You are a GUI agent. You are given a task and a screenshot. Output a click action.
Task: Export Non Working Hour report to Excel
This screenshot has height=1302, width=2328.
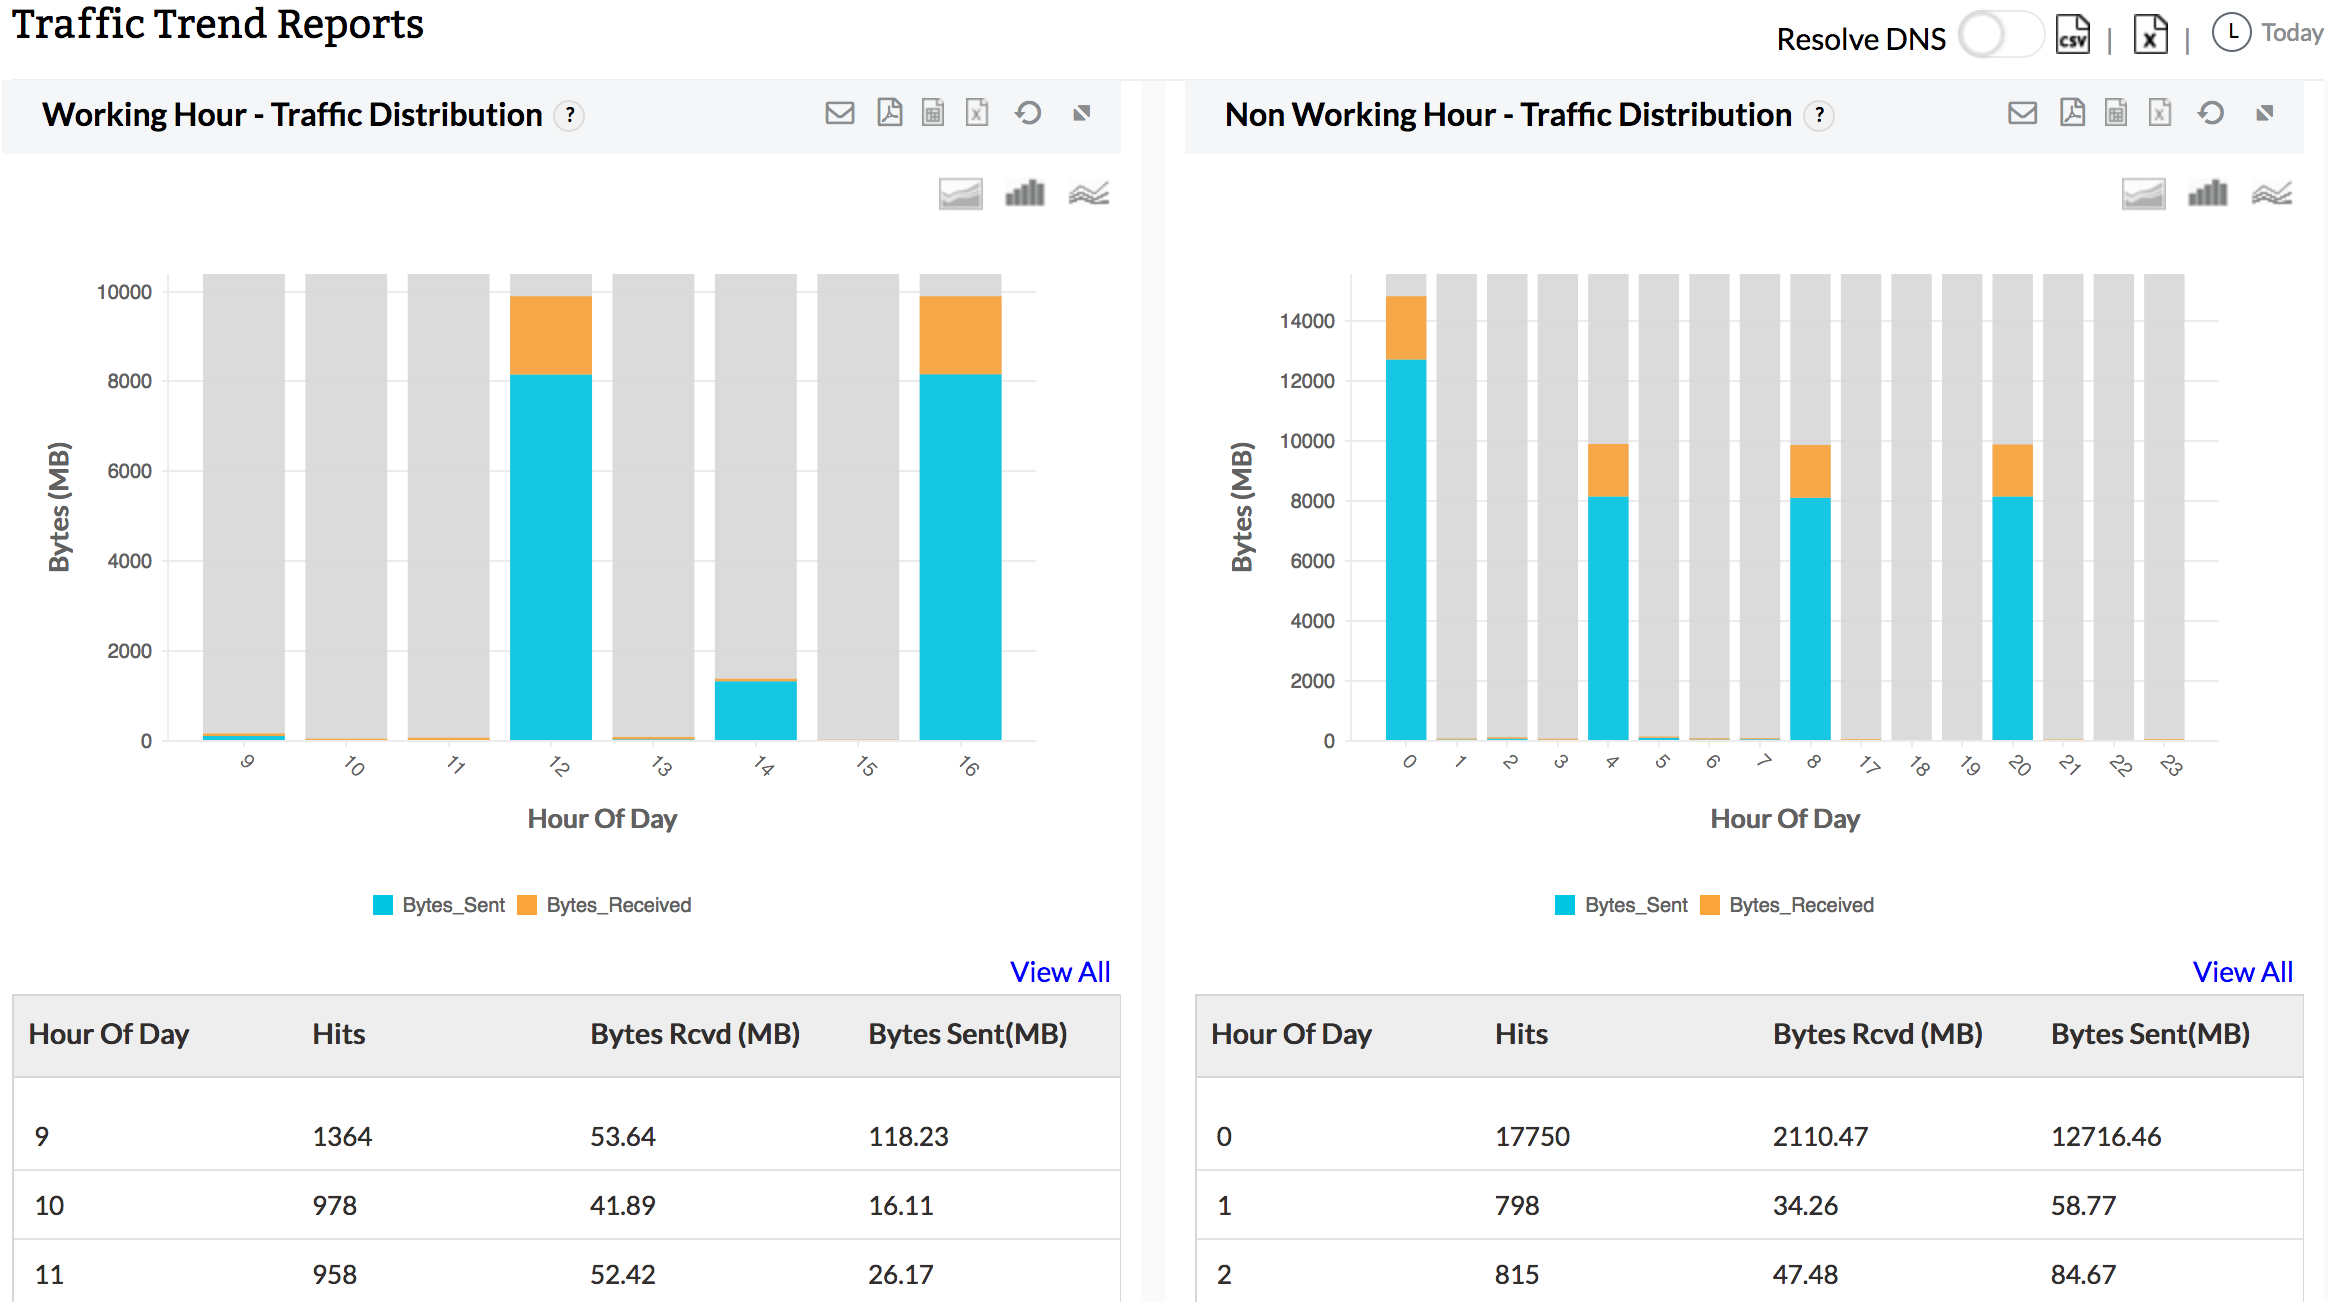(x=2160, y=113)
